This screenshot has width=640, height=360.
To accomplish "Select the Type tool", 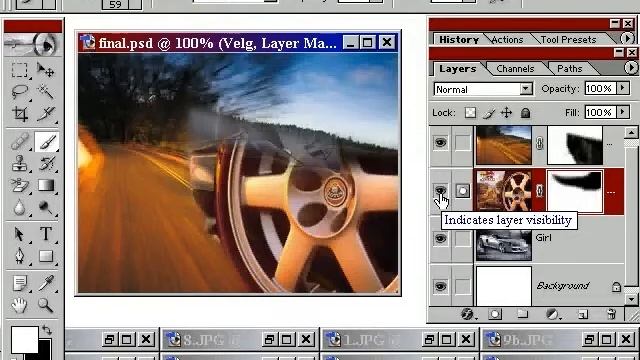I will [x=46, y=234].
